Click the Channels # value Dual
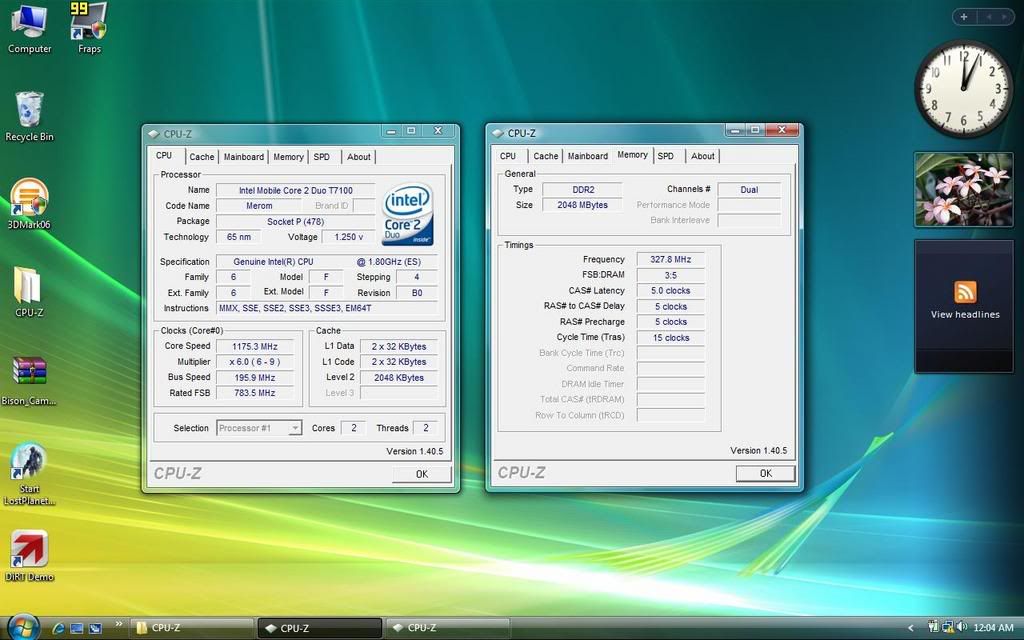Screen dimensions: 1024x640 pos(749,189)
